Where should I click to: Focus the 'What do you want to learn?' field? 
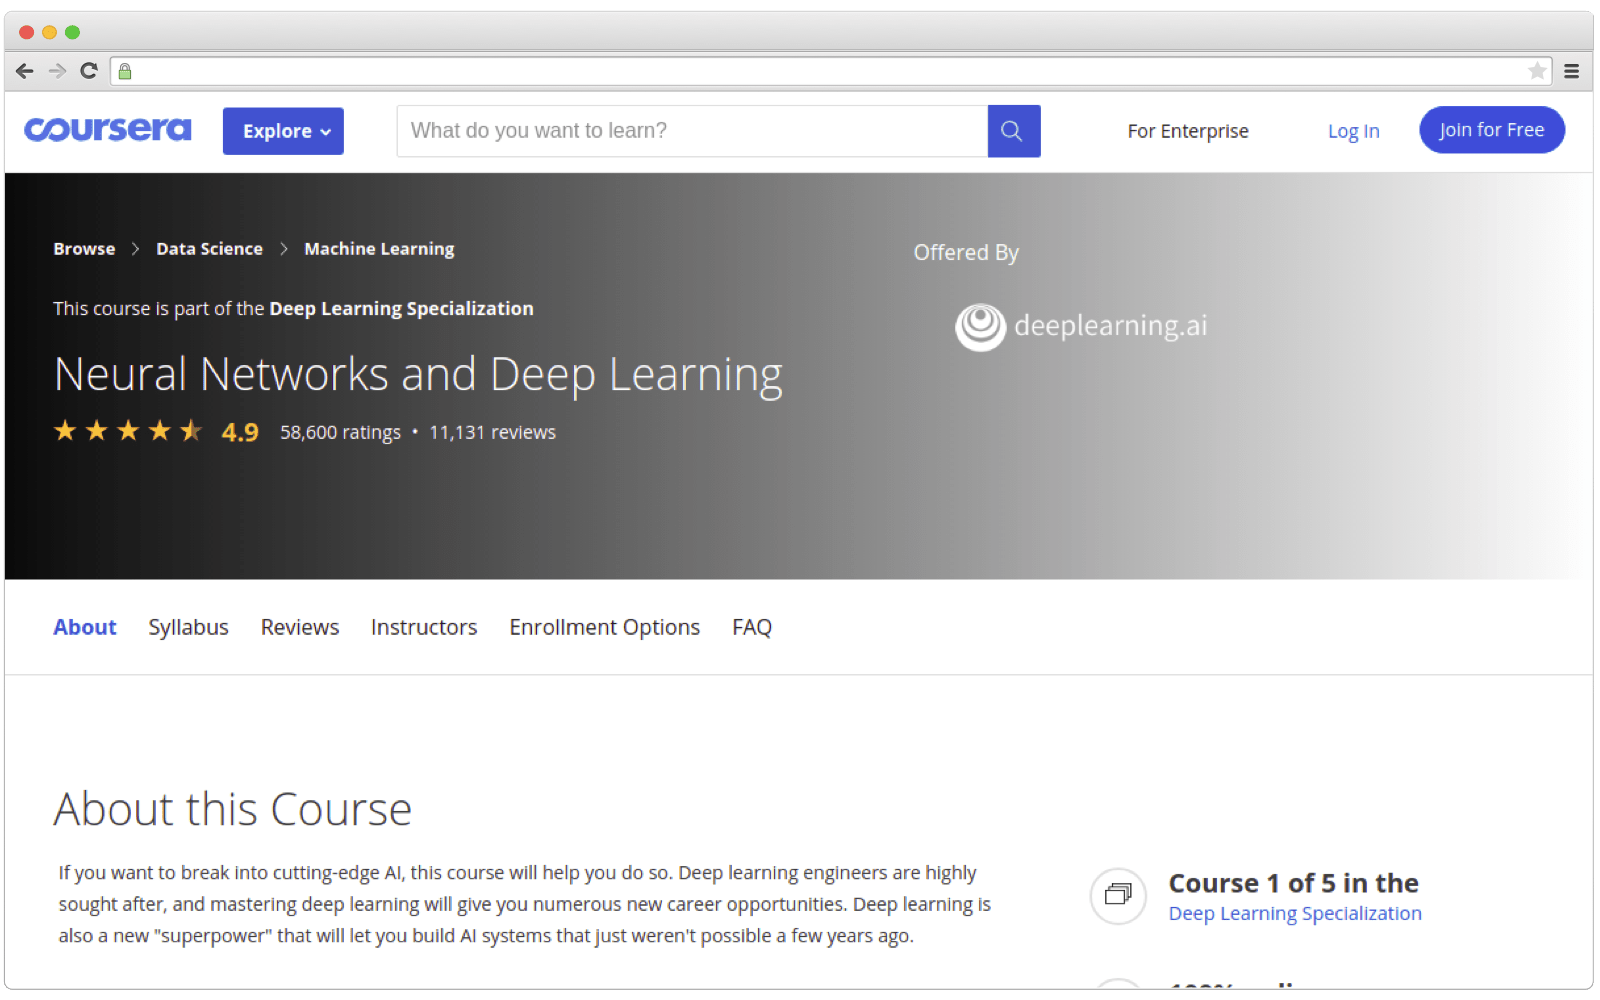pyautogui.click(x=692, y=131)
